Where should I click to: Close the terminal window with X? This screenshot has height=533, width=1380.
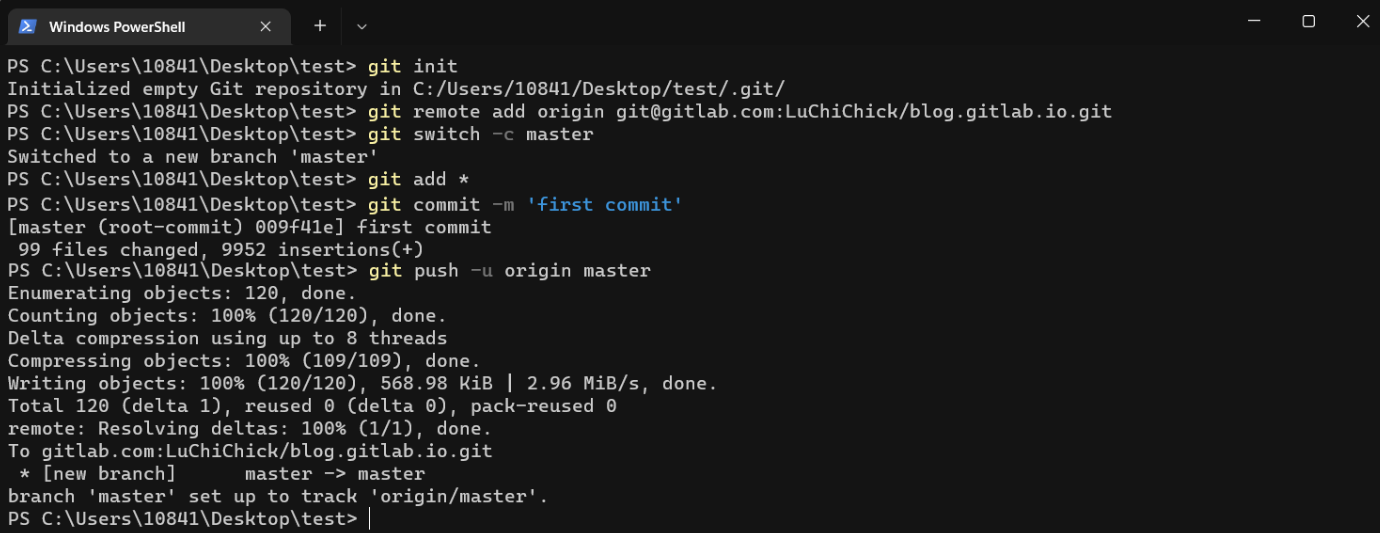tap(1361, 21)
